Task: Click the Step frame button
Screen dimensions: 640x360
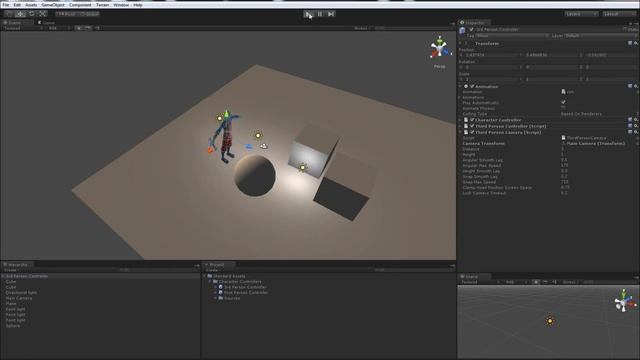Action: click(x=331, y=14)
